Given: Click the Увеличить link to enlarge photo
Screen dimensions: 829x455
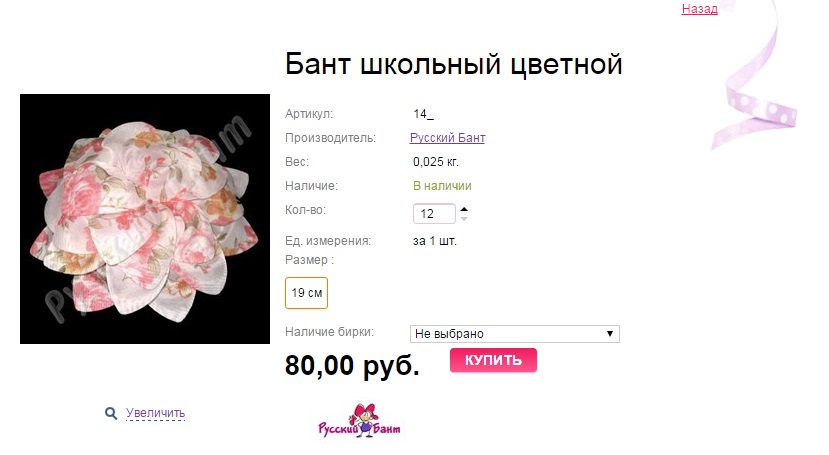Looking at the screenshot, I should (x=155, y=413).
